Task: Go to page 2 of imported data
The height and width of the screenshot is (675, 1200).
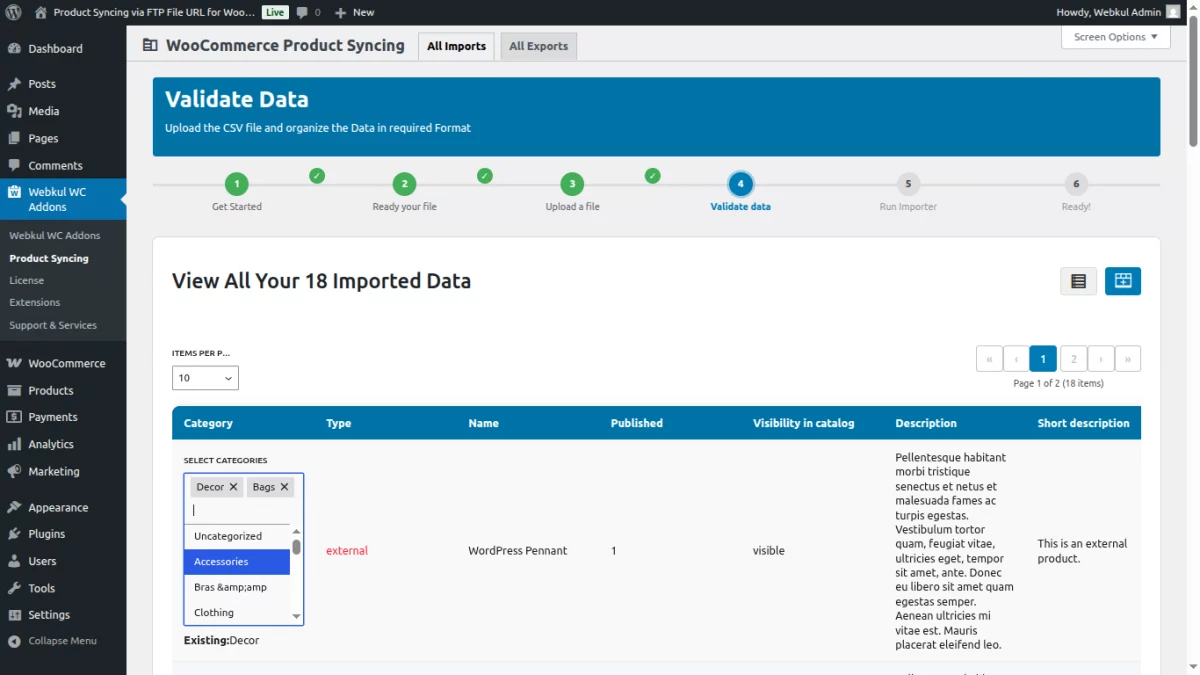Action: tap(1072, 358)
